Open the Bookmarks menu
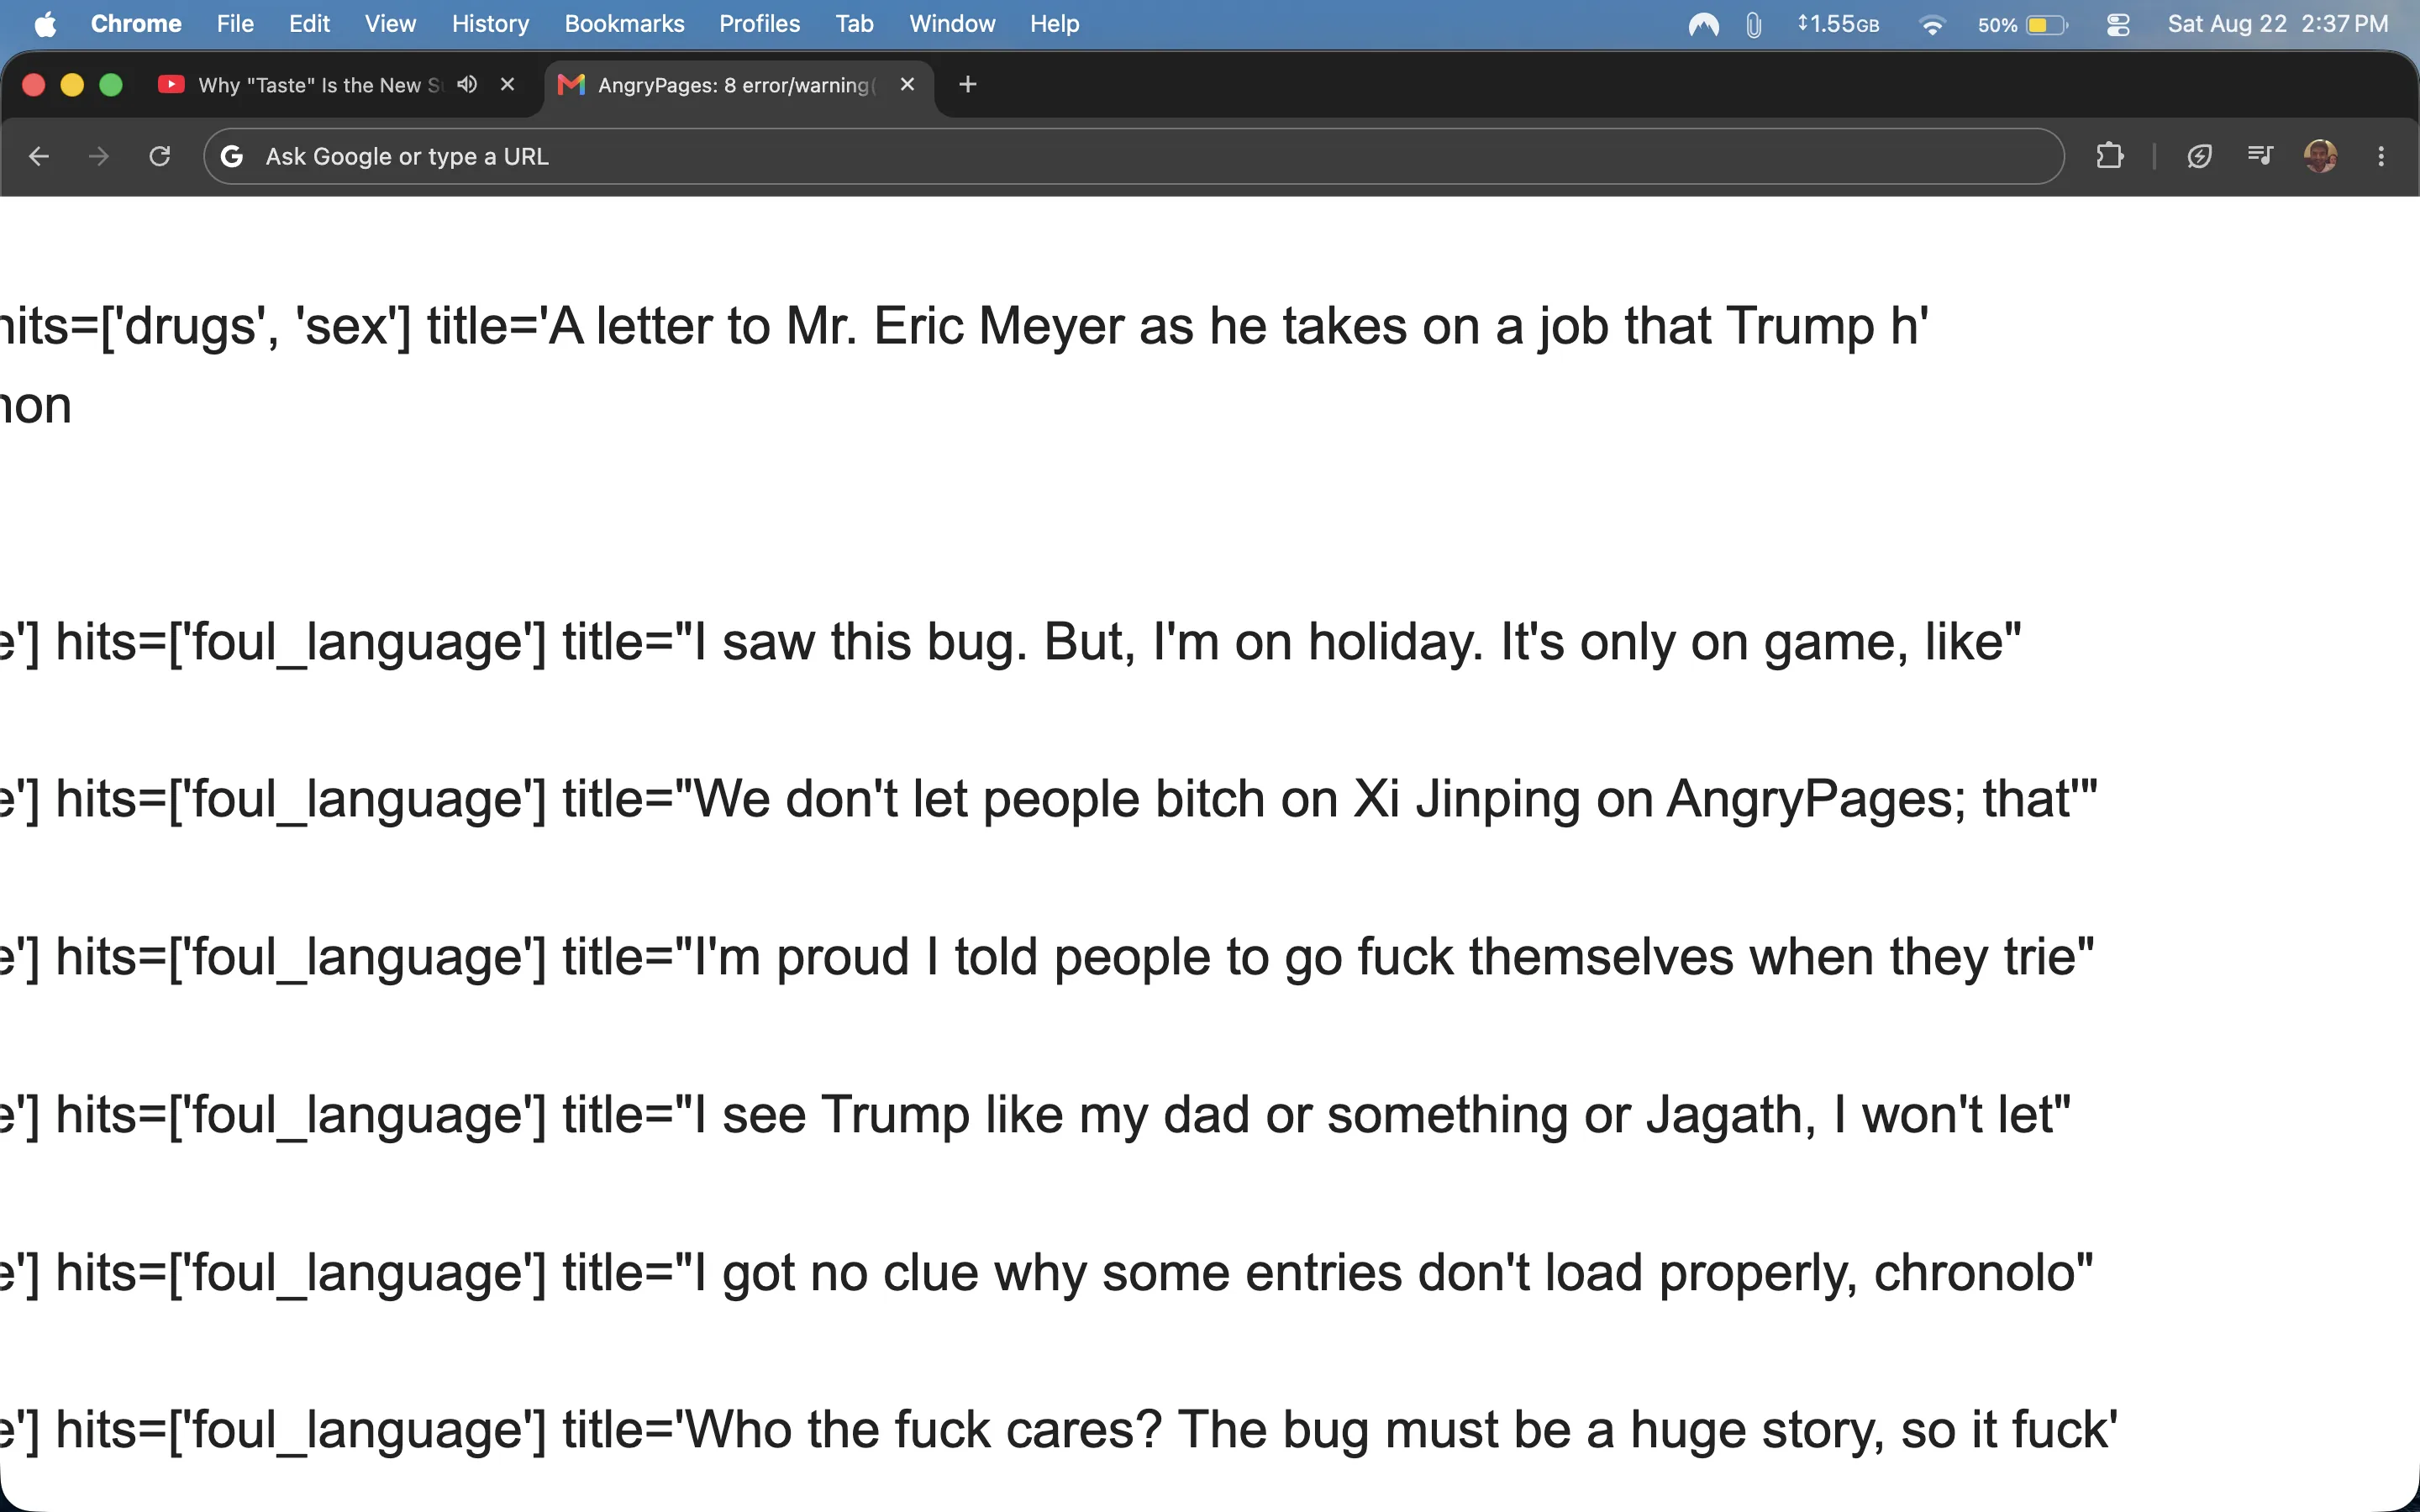 (624, 24)
